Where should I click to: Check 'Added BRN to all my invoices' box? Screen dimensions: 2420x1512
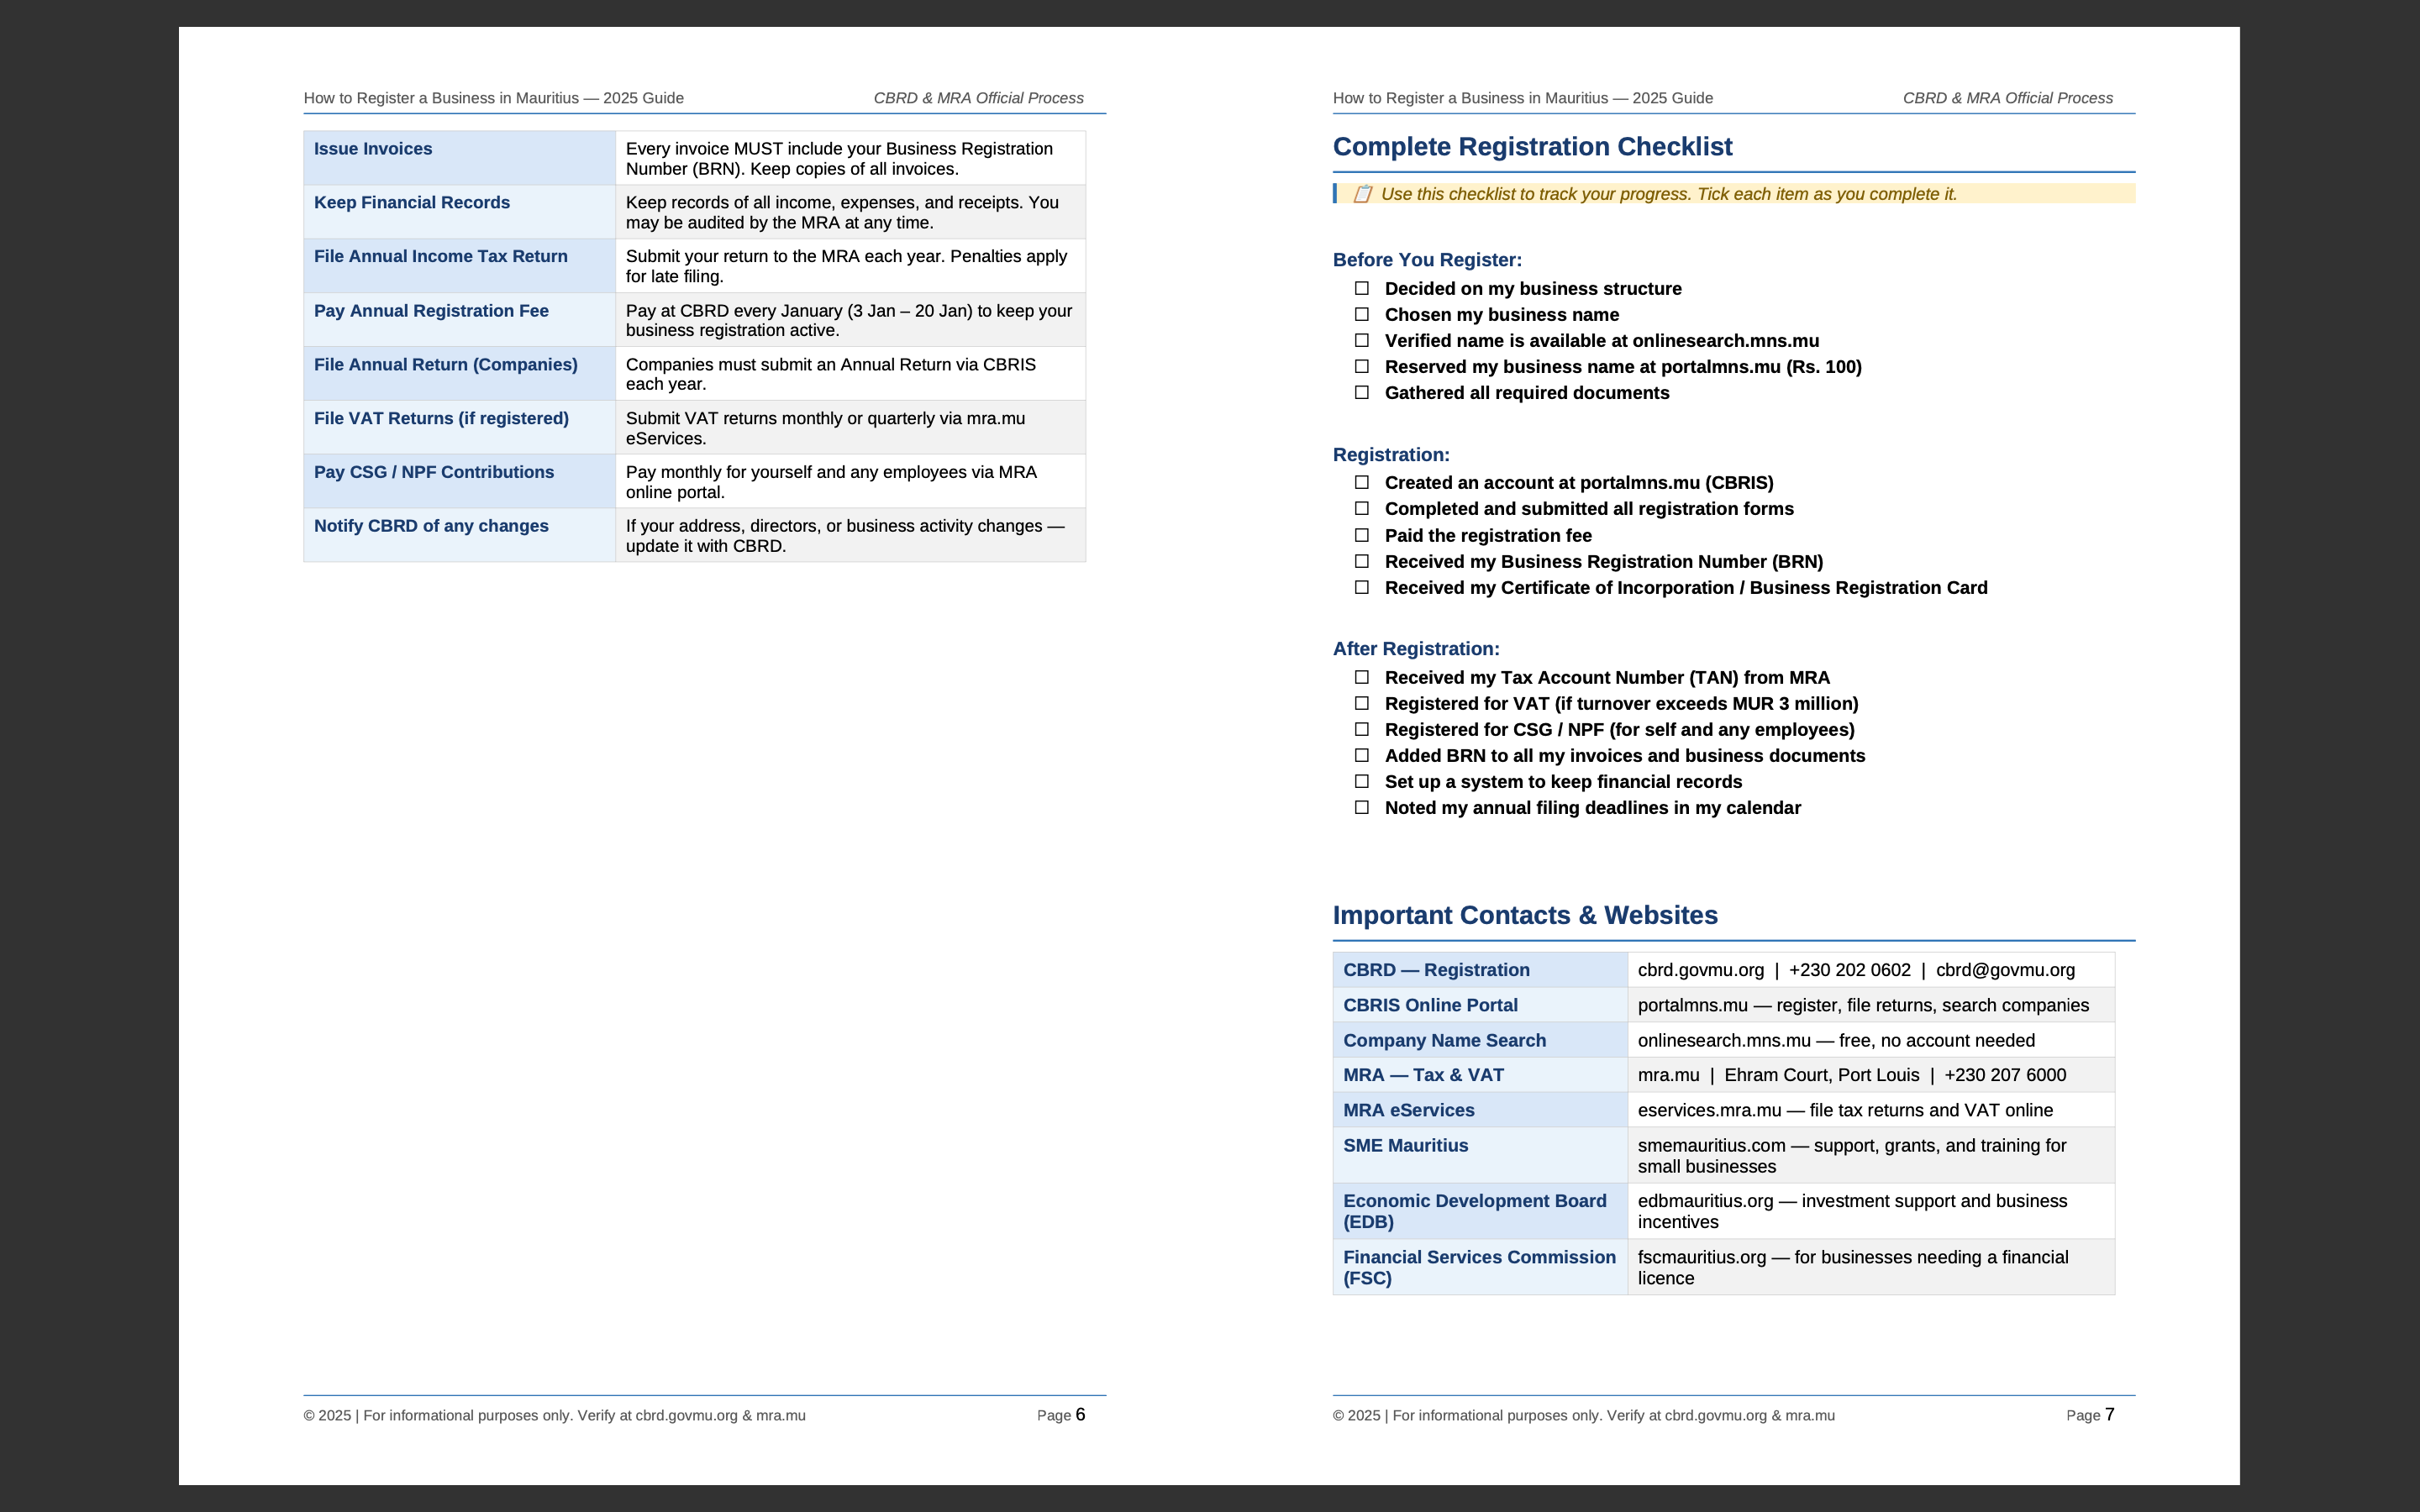[1361, 756]
